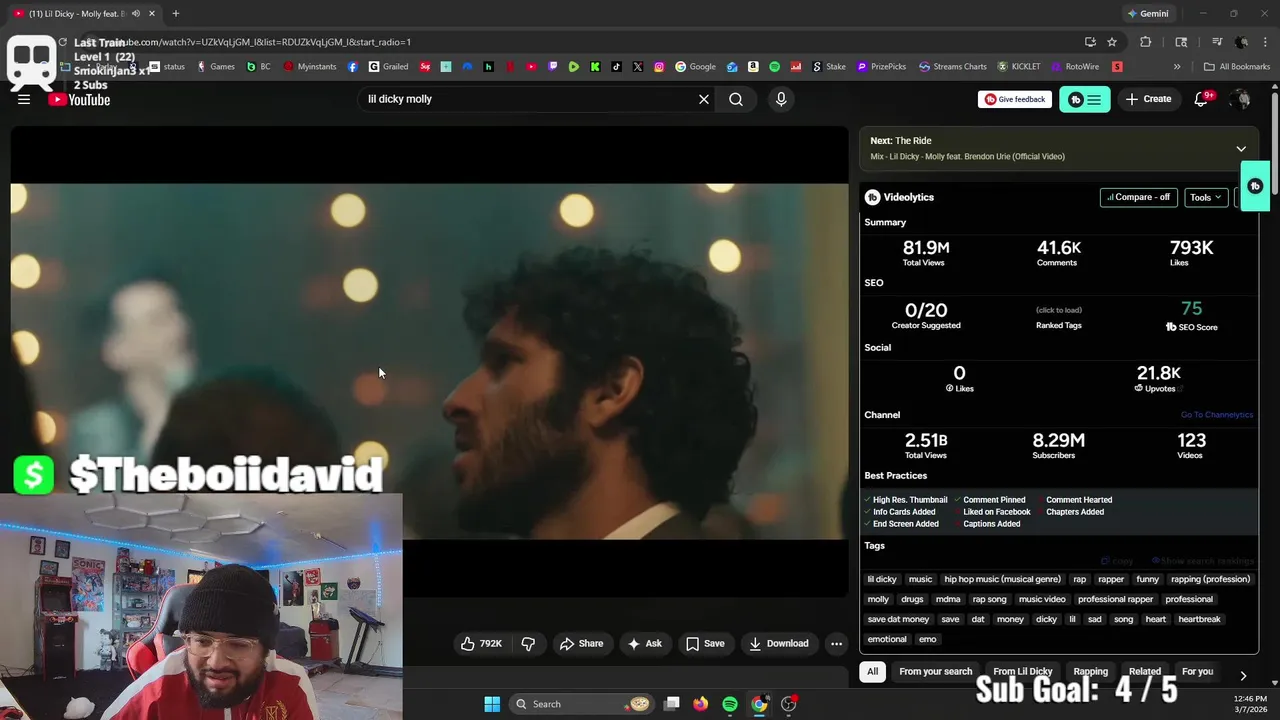Open the TubeBuddy side tab at the page edge
This screenshot has width=1280, height=720.
pos(1255,186)
